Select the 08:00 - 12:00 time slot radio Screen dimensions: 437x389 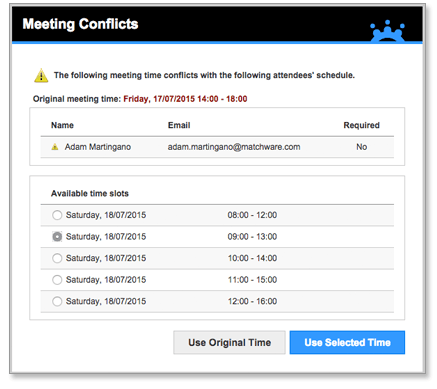(57, 215)
